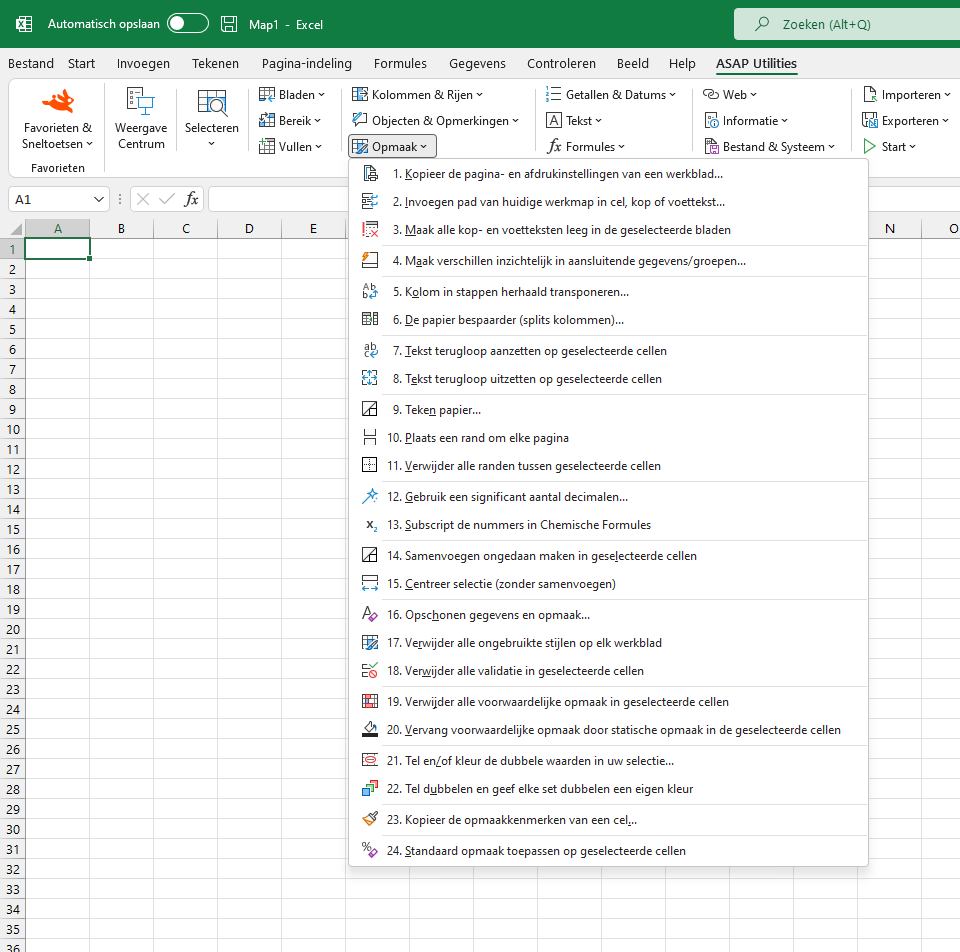Open the Bereik dropdown
The height and width of the screenshot is (952, 960).
[290, 121]
